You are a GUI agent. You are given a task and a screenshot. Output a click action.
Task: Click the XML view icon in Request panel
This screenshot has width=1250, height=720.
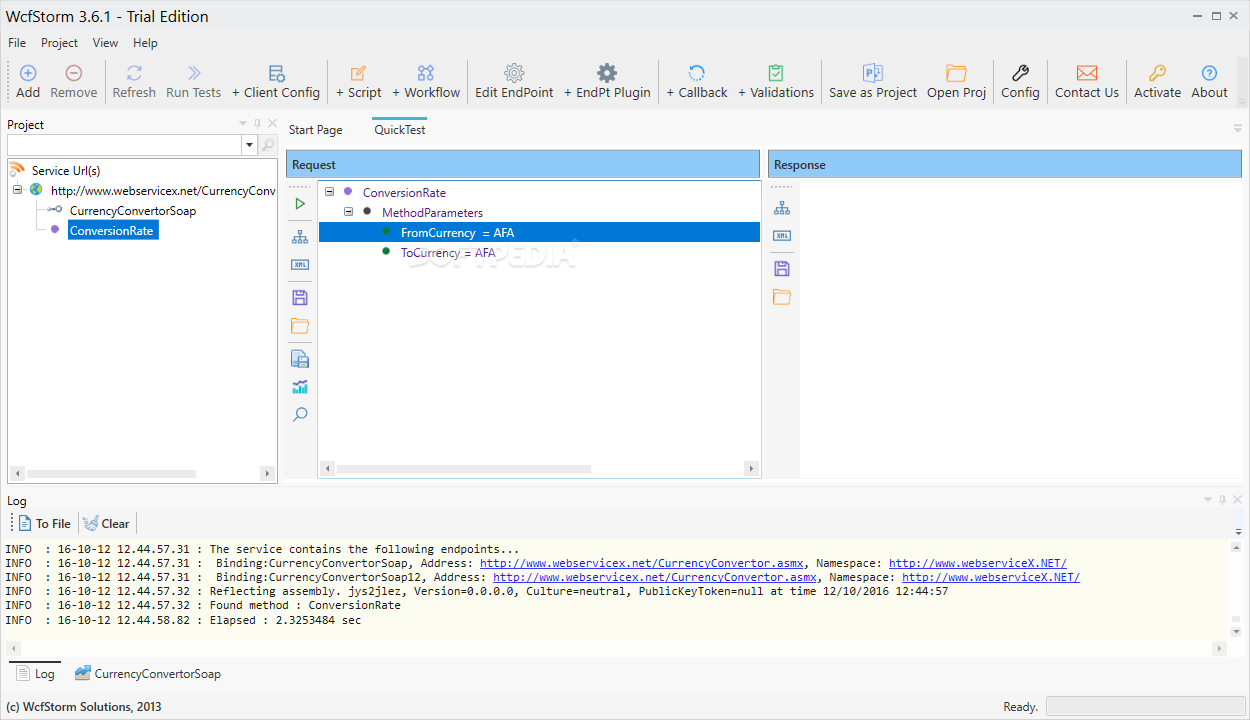click(300, 265)
